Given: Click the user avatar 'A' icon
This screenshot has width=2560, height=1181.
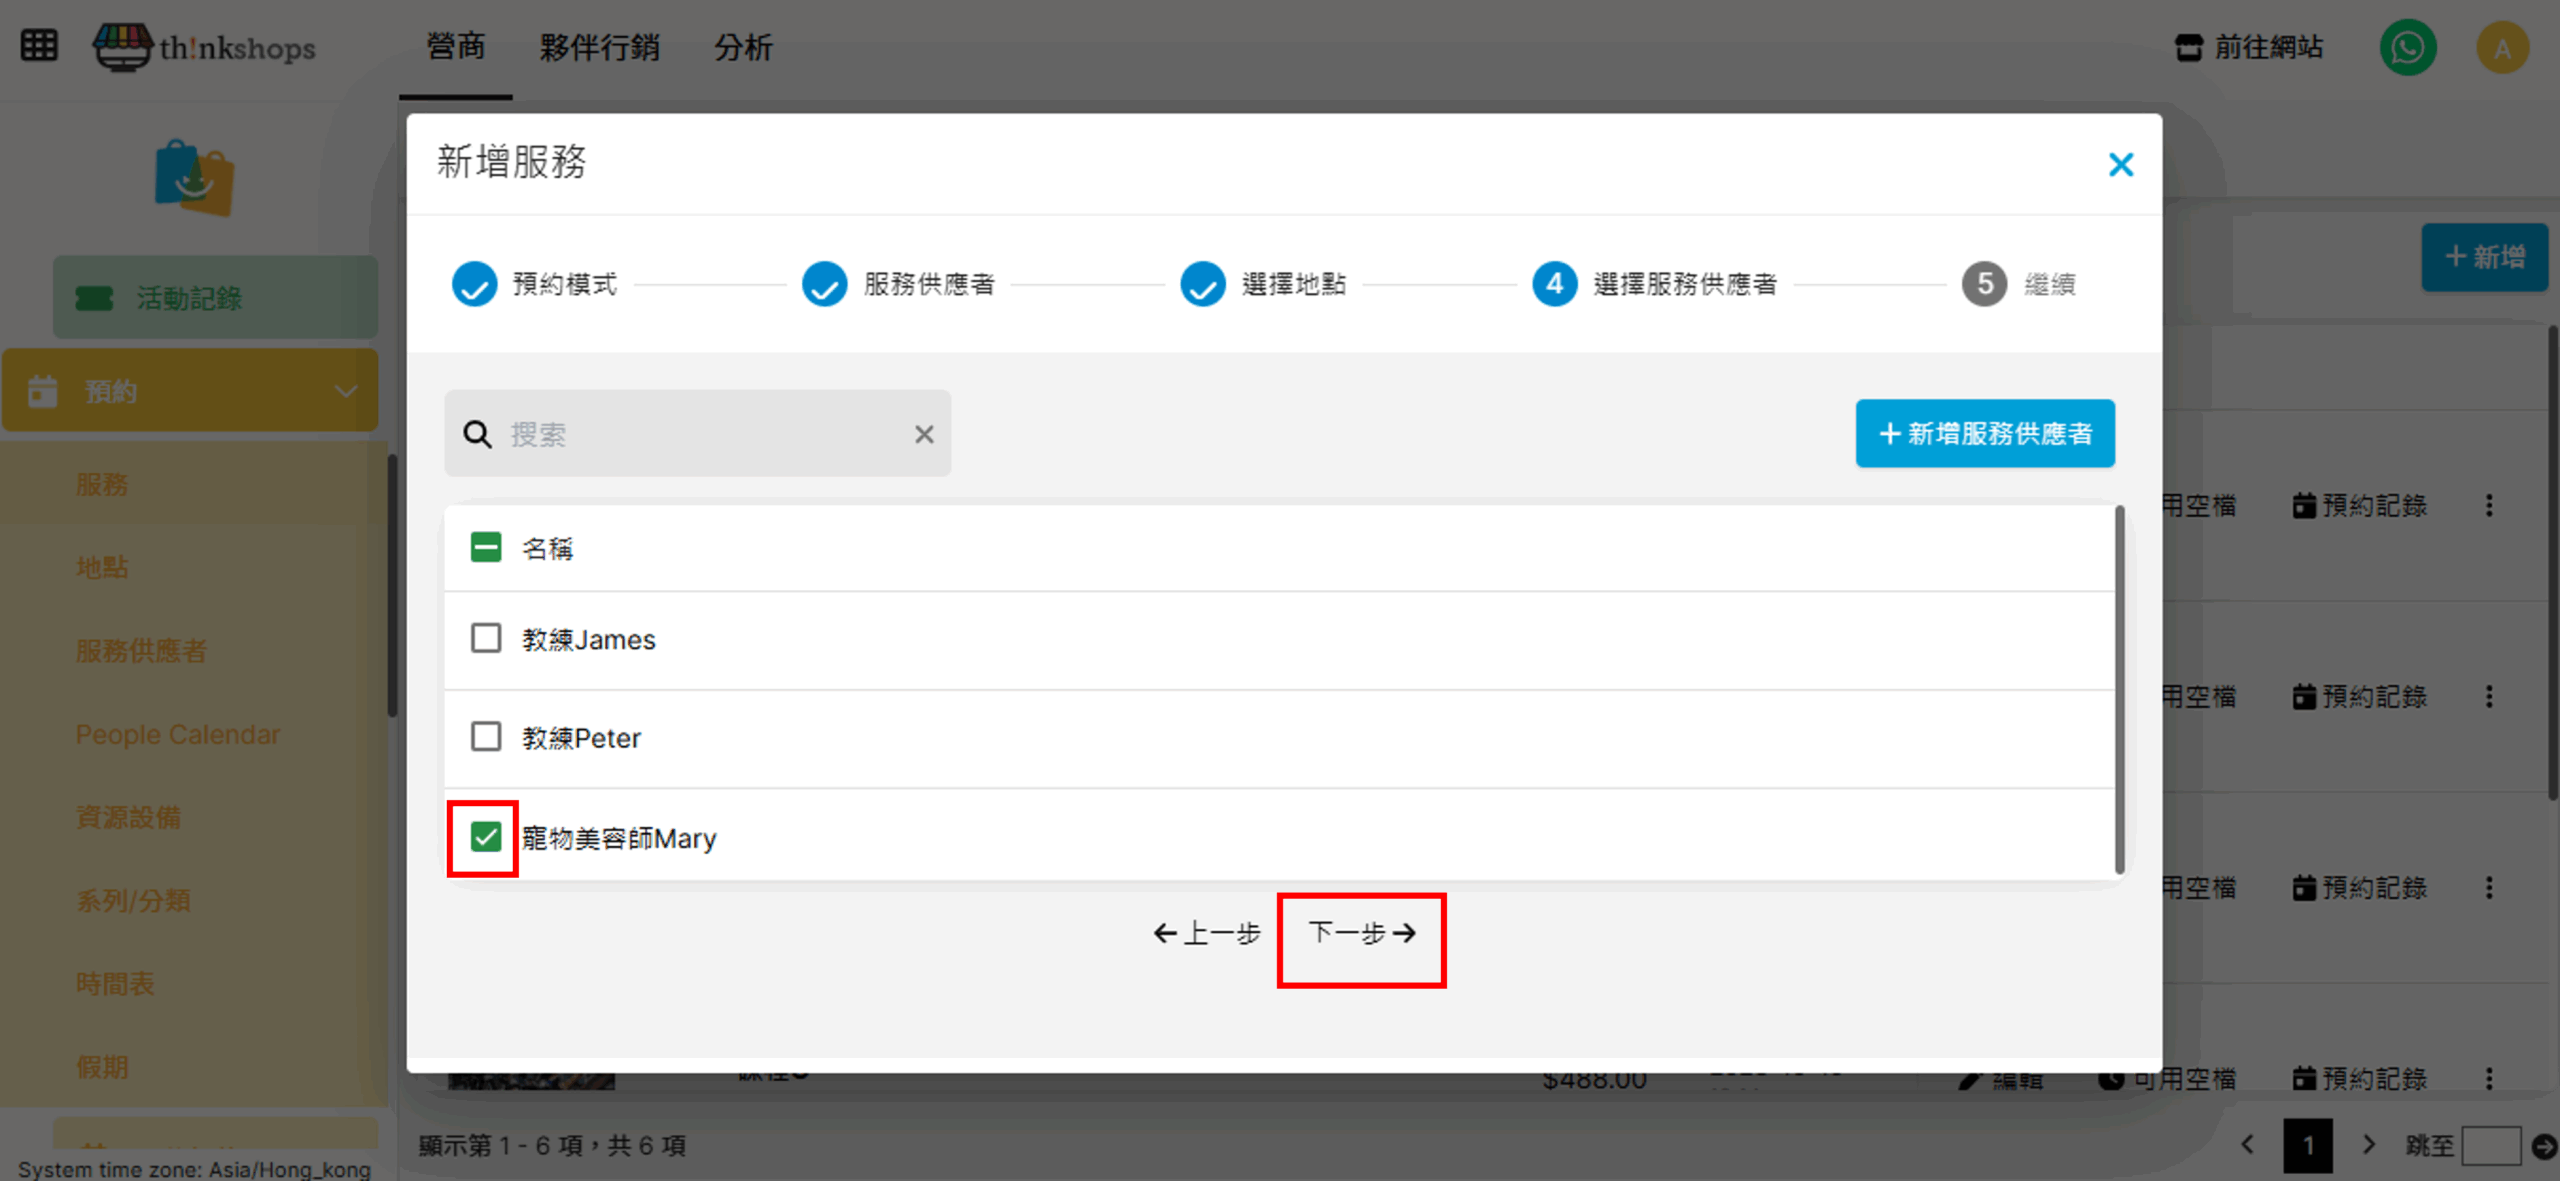Looking at the screenshot, I should click(x=2501, y=48).
